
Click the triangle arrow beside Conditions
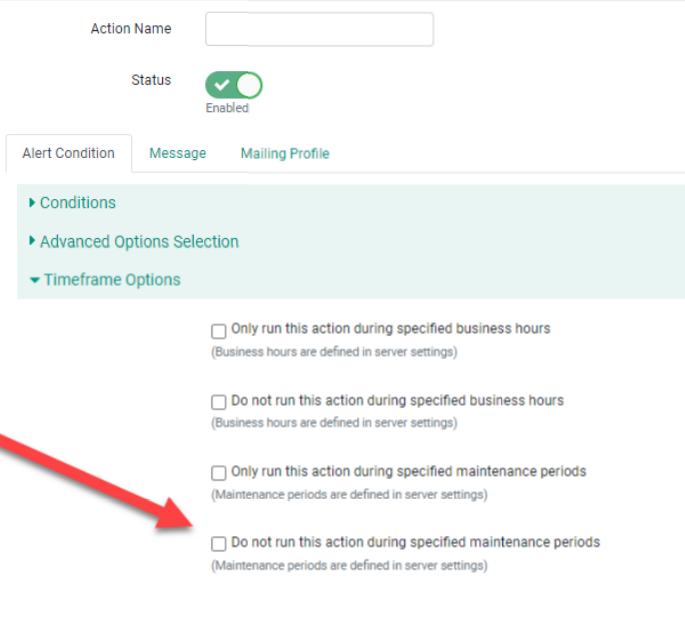coord(33,203)
